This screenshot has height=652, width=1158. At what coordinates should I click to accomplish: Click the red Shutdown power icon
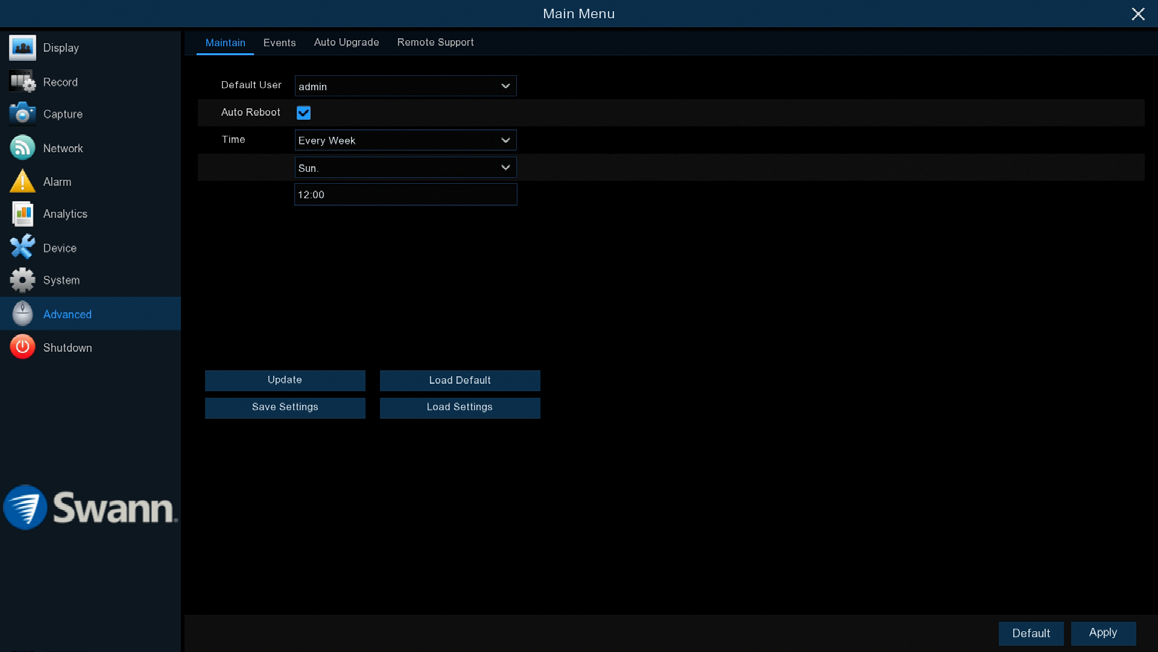(22, 347)
